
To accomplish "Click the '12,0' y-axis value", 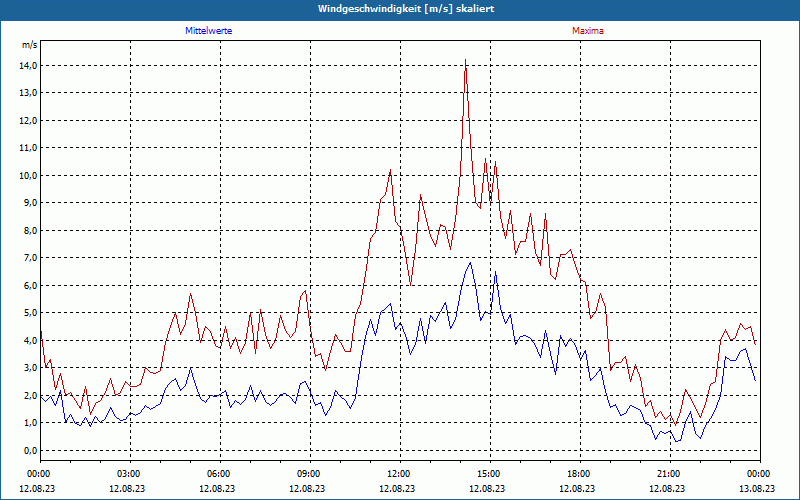I will coord(28,120).
